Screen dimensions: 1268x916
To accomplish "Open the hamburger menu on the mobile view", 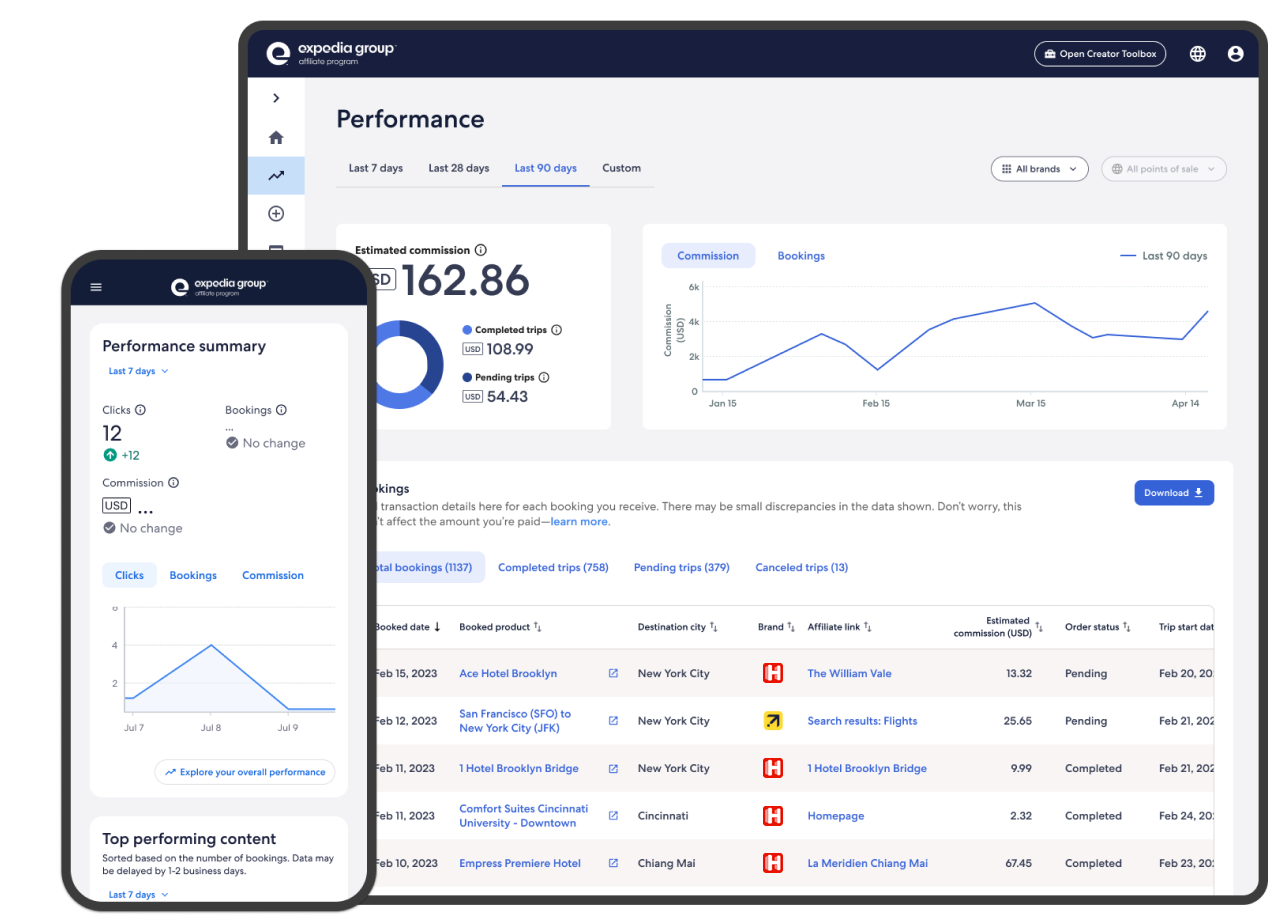I will pos(96,286).
